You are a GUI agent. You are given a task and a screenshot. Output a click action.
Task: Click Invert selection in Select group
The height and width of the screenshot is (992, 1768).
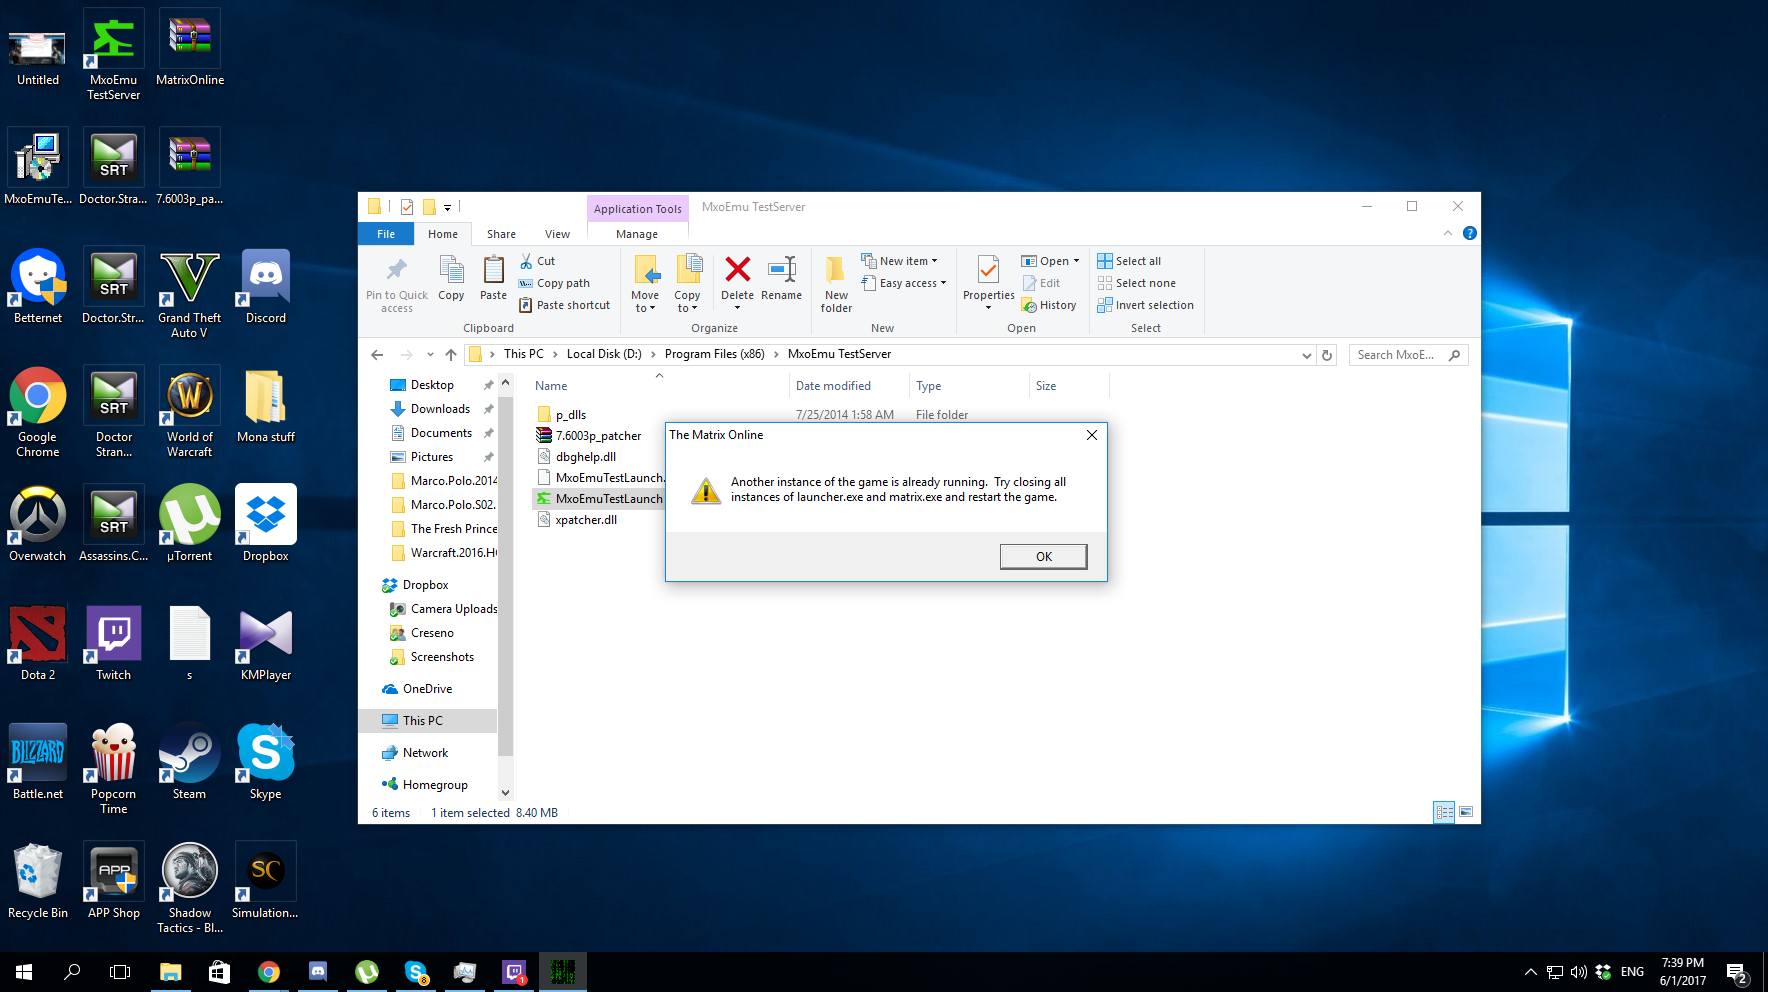1145,305
